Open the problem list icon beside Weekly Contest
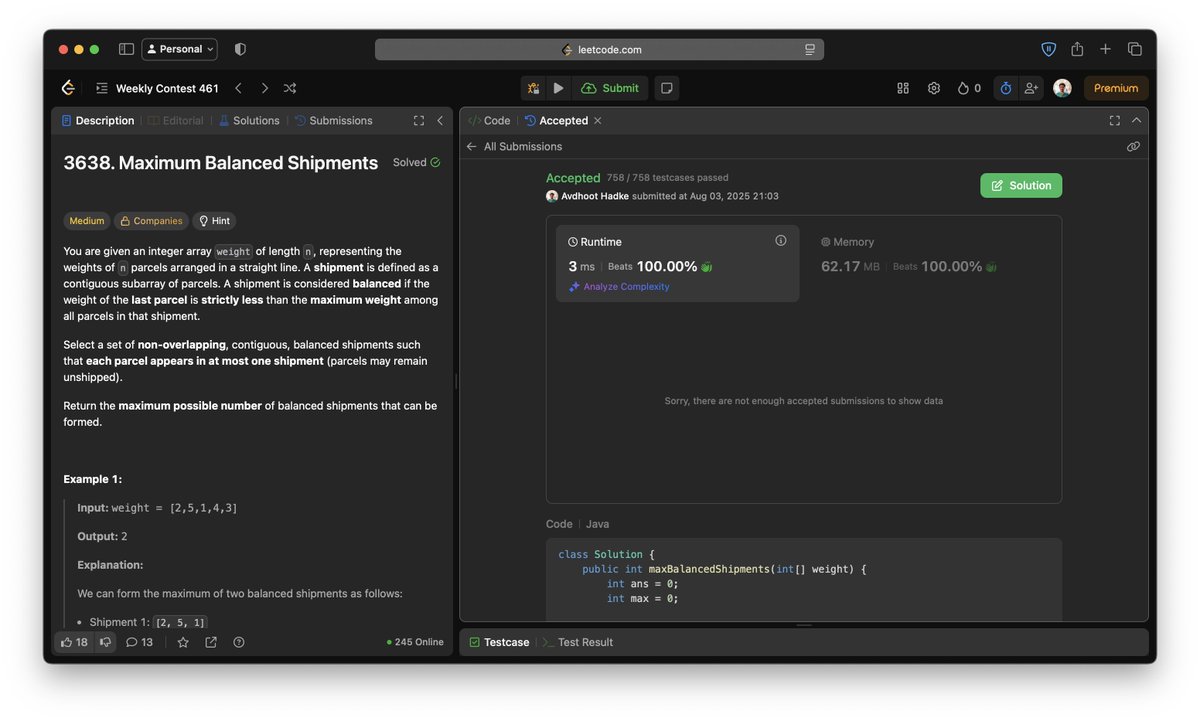The width and height of the screenshot is (1200, 721). point(101,88)
